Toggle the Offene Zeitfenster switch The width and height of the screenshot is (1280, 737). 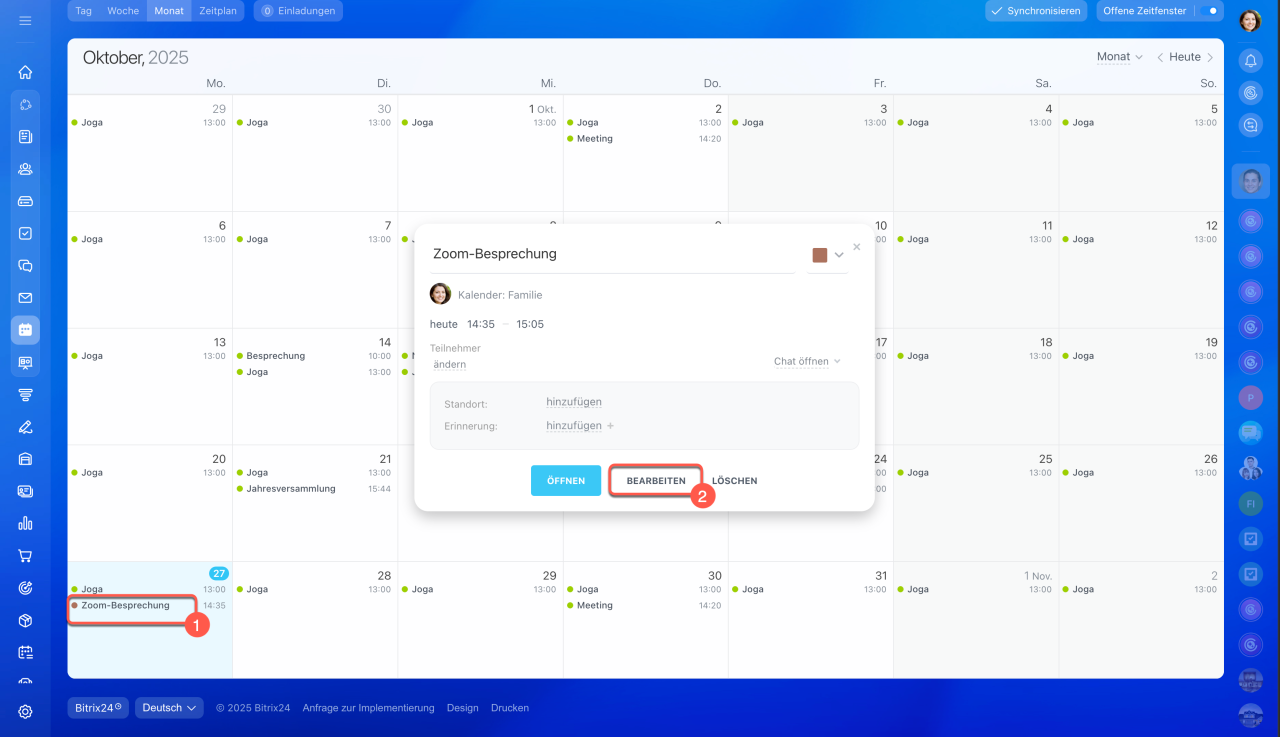pyautogui.click(x=1210, y=11)
